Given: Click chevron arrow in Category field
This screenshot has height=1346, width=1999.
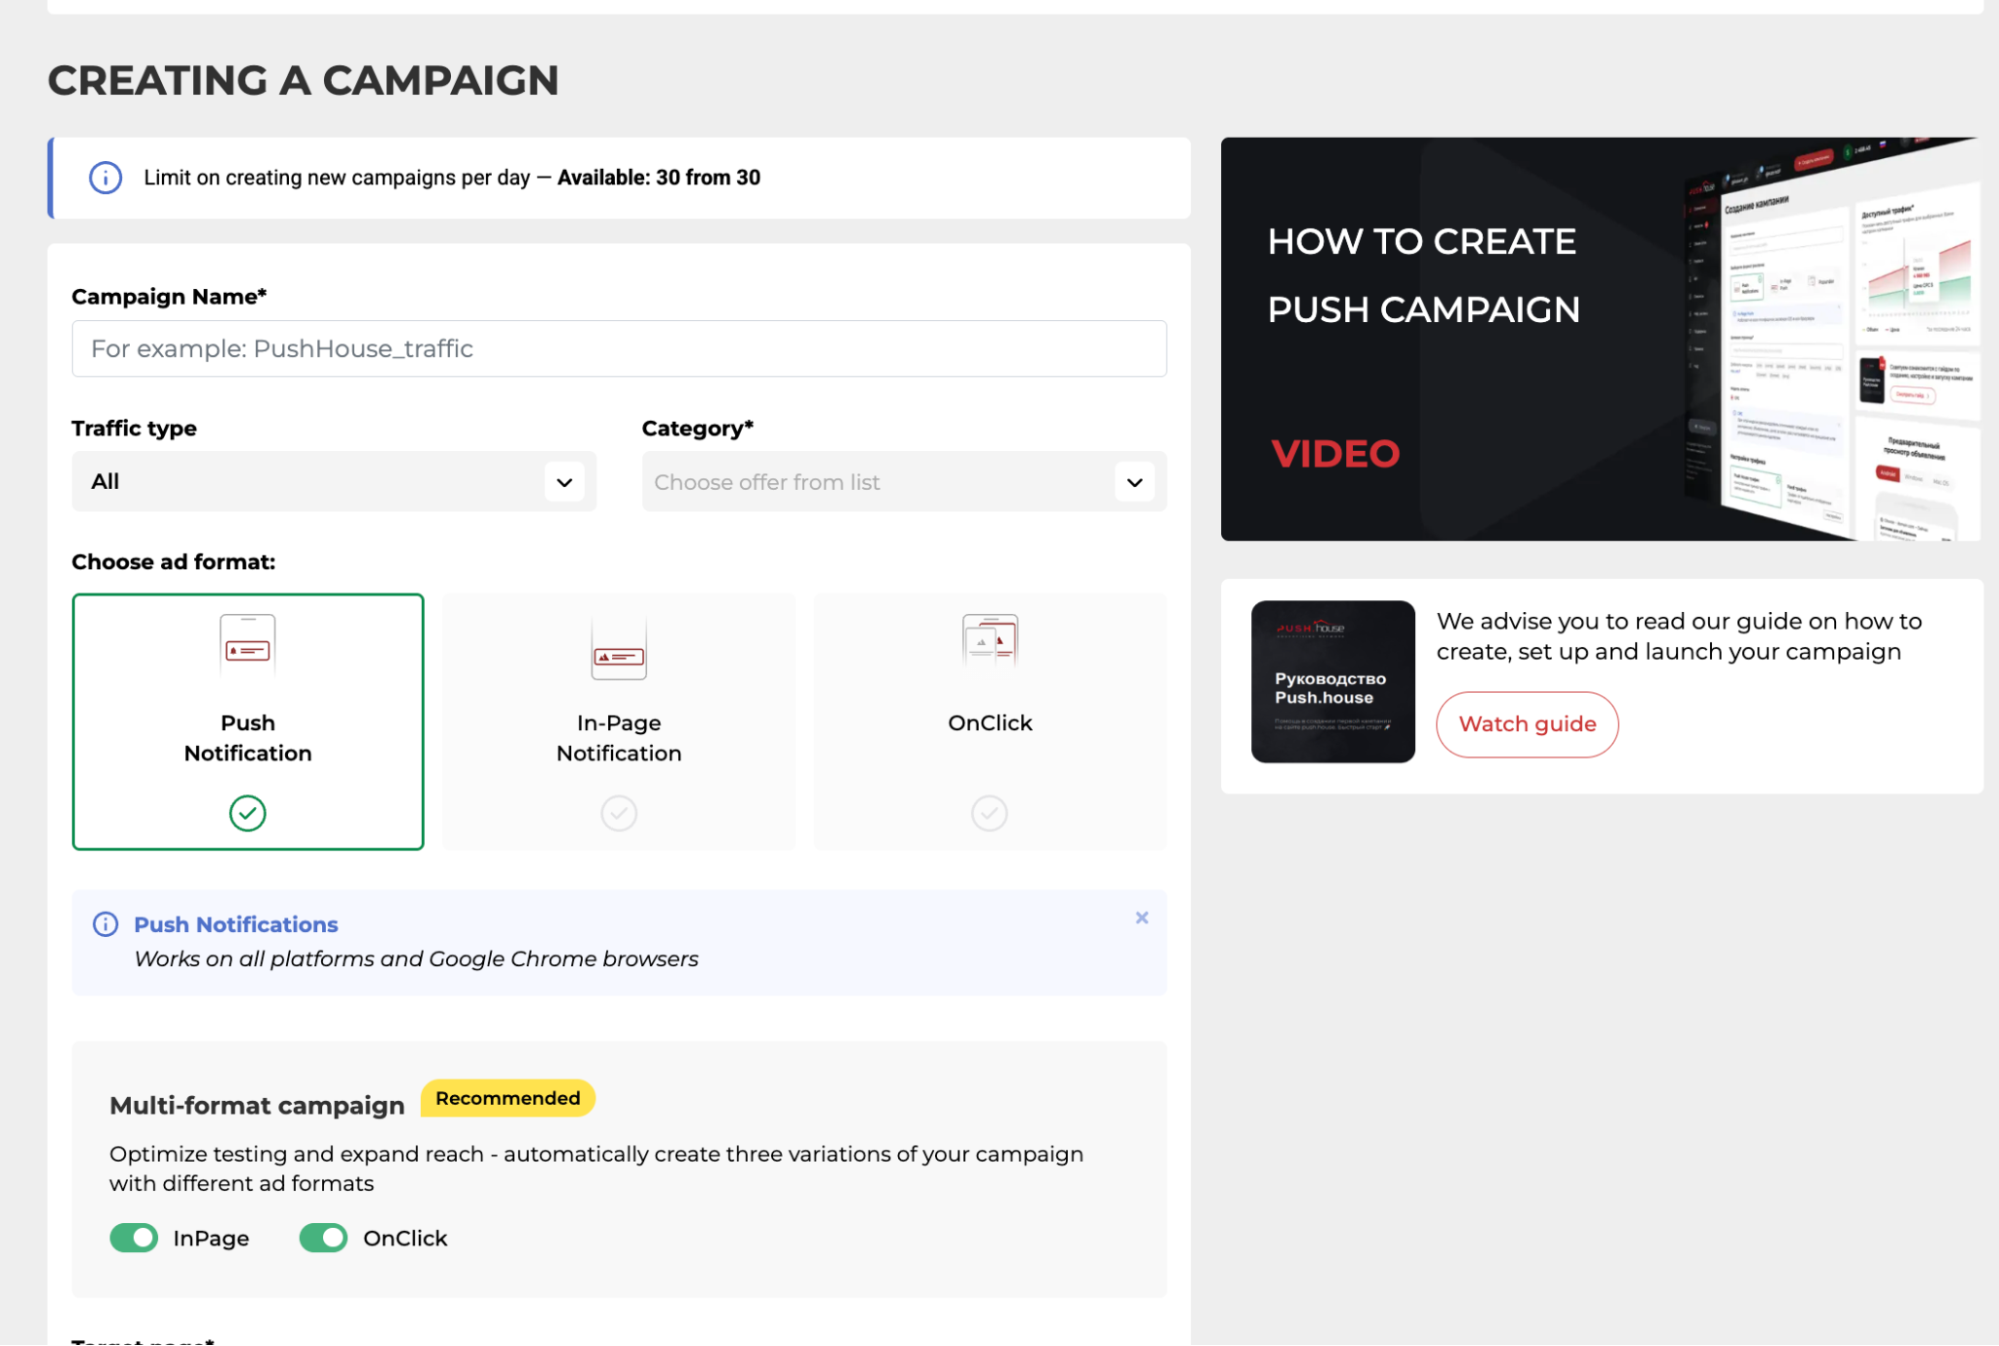Looking at the screenshot, I should click(1134, 482).
